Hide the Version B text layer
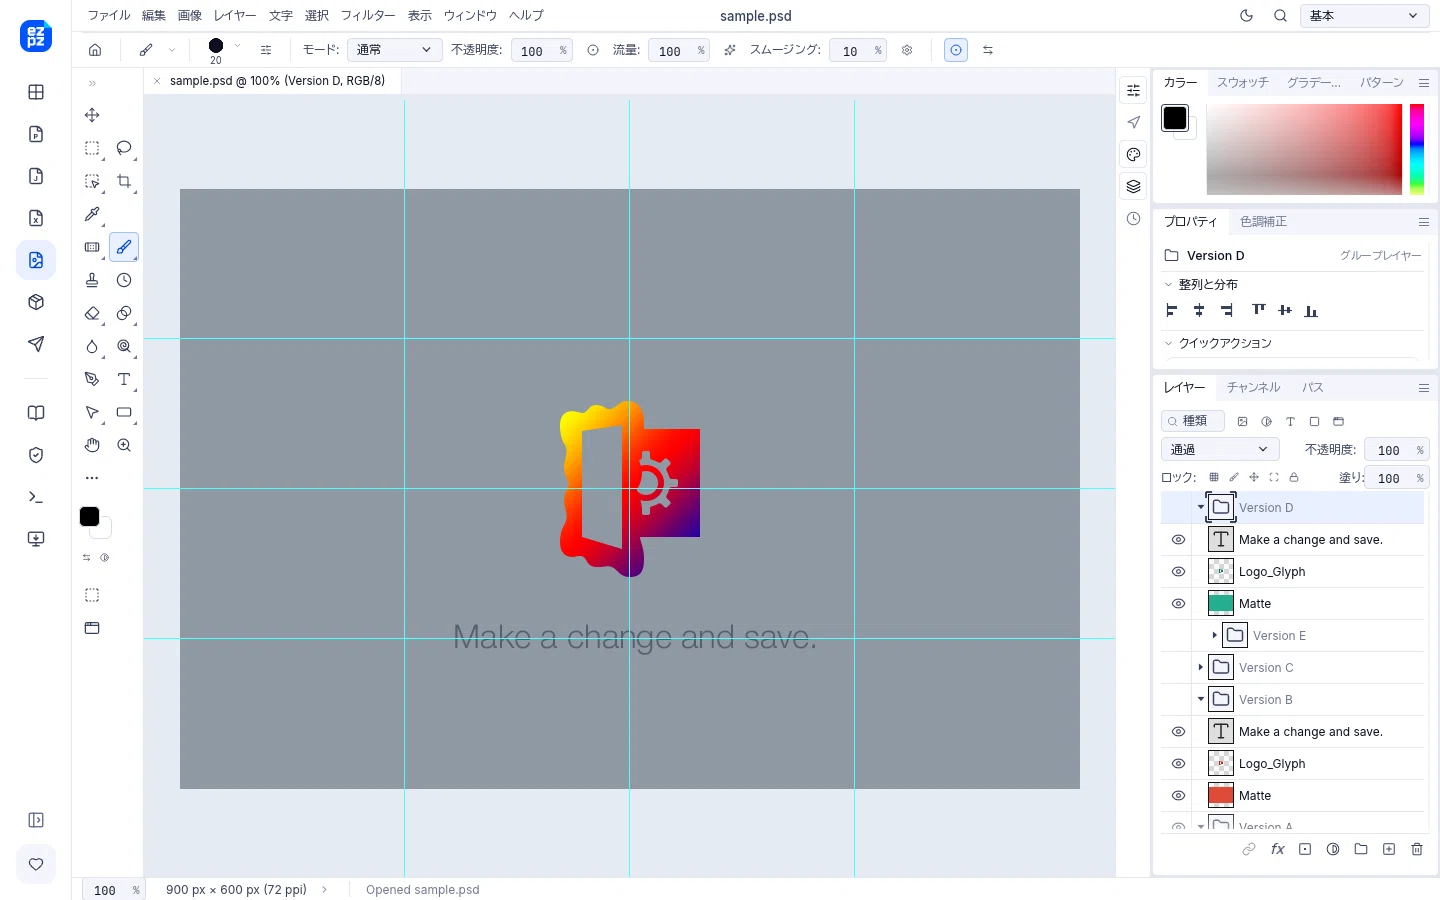Viewport: 1440px width, 900px height. point(1178,731)
